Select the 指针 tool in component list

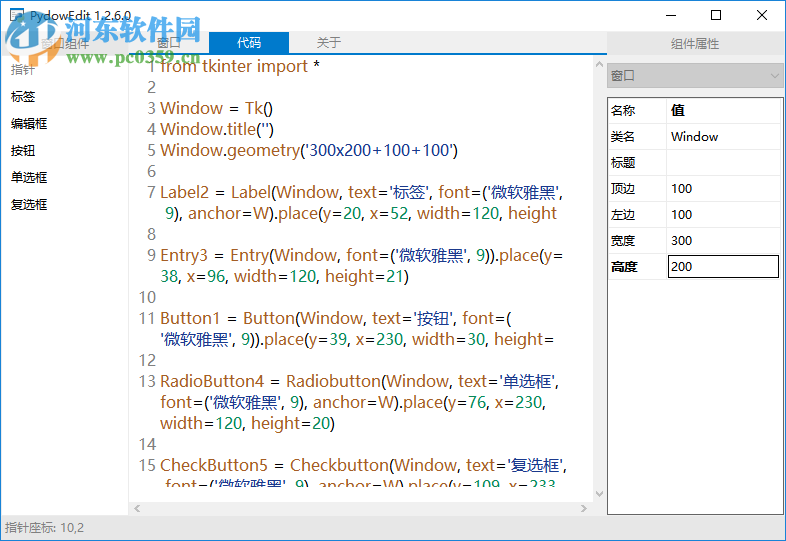point(23,70)
